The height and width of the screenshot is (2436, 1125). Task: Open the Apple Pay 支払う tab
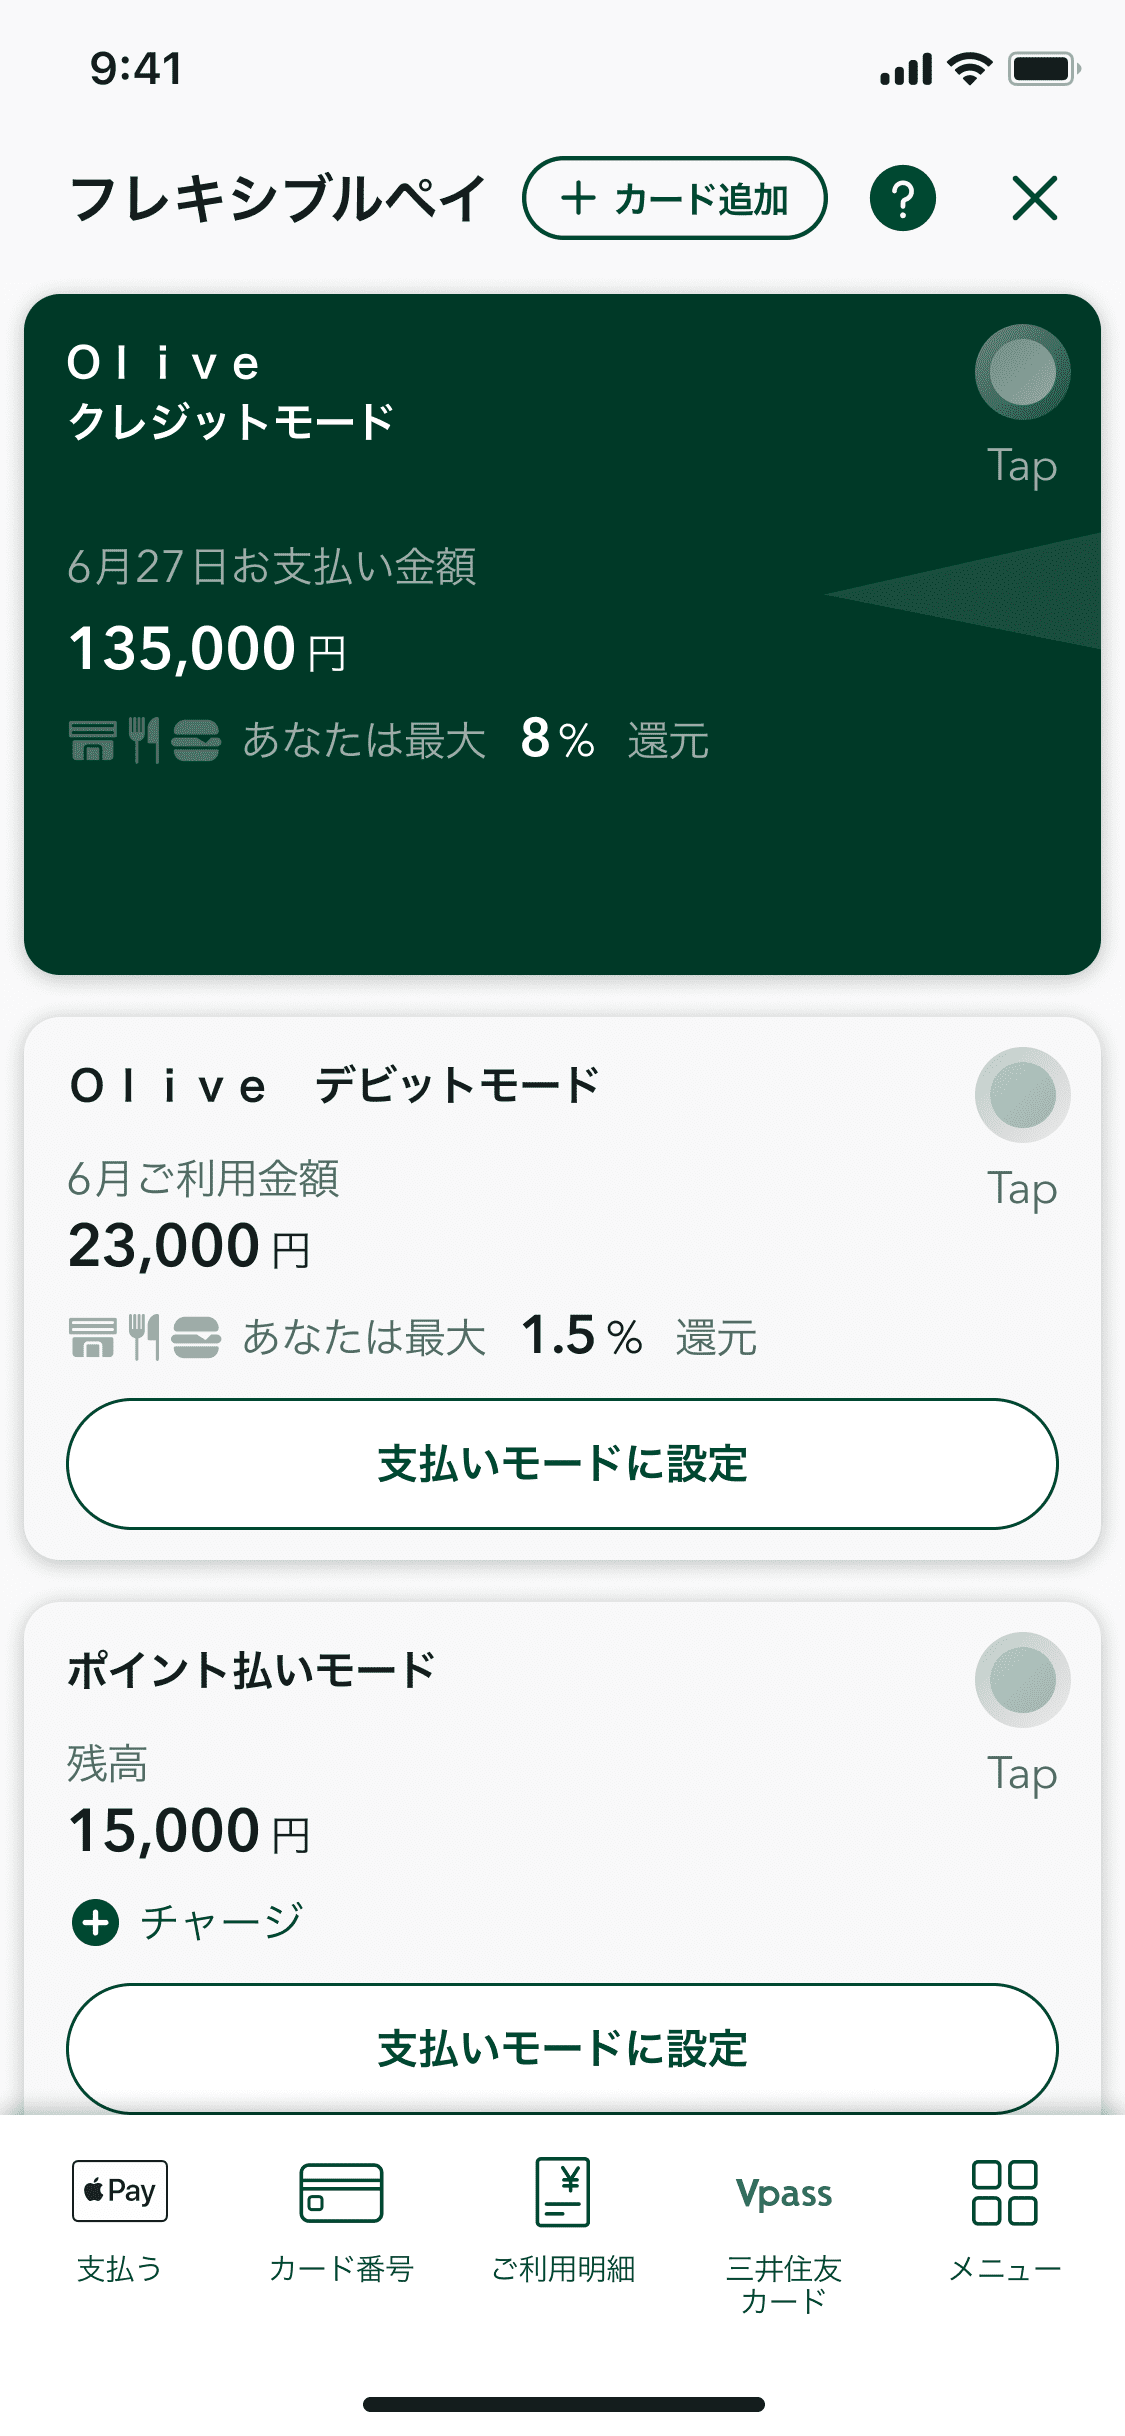point(120,2220)
